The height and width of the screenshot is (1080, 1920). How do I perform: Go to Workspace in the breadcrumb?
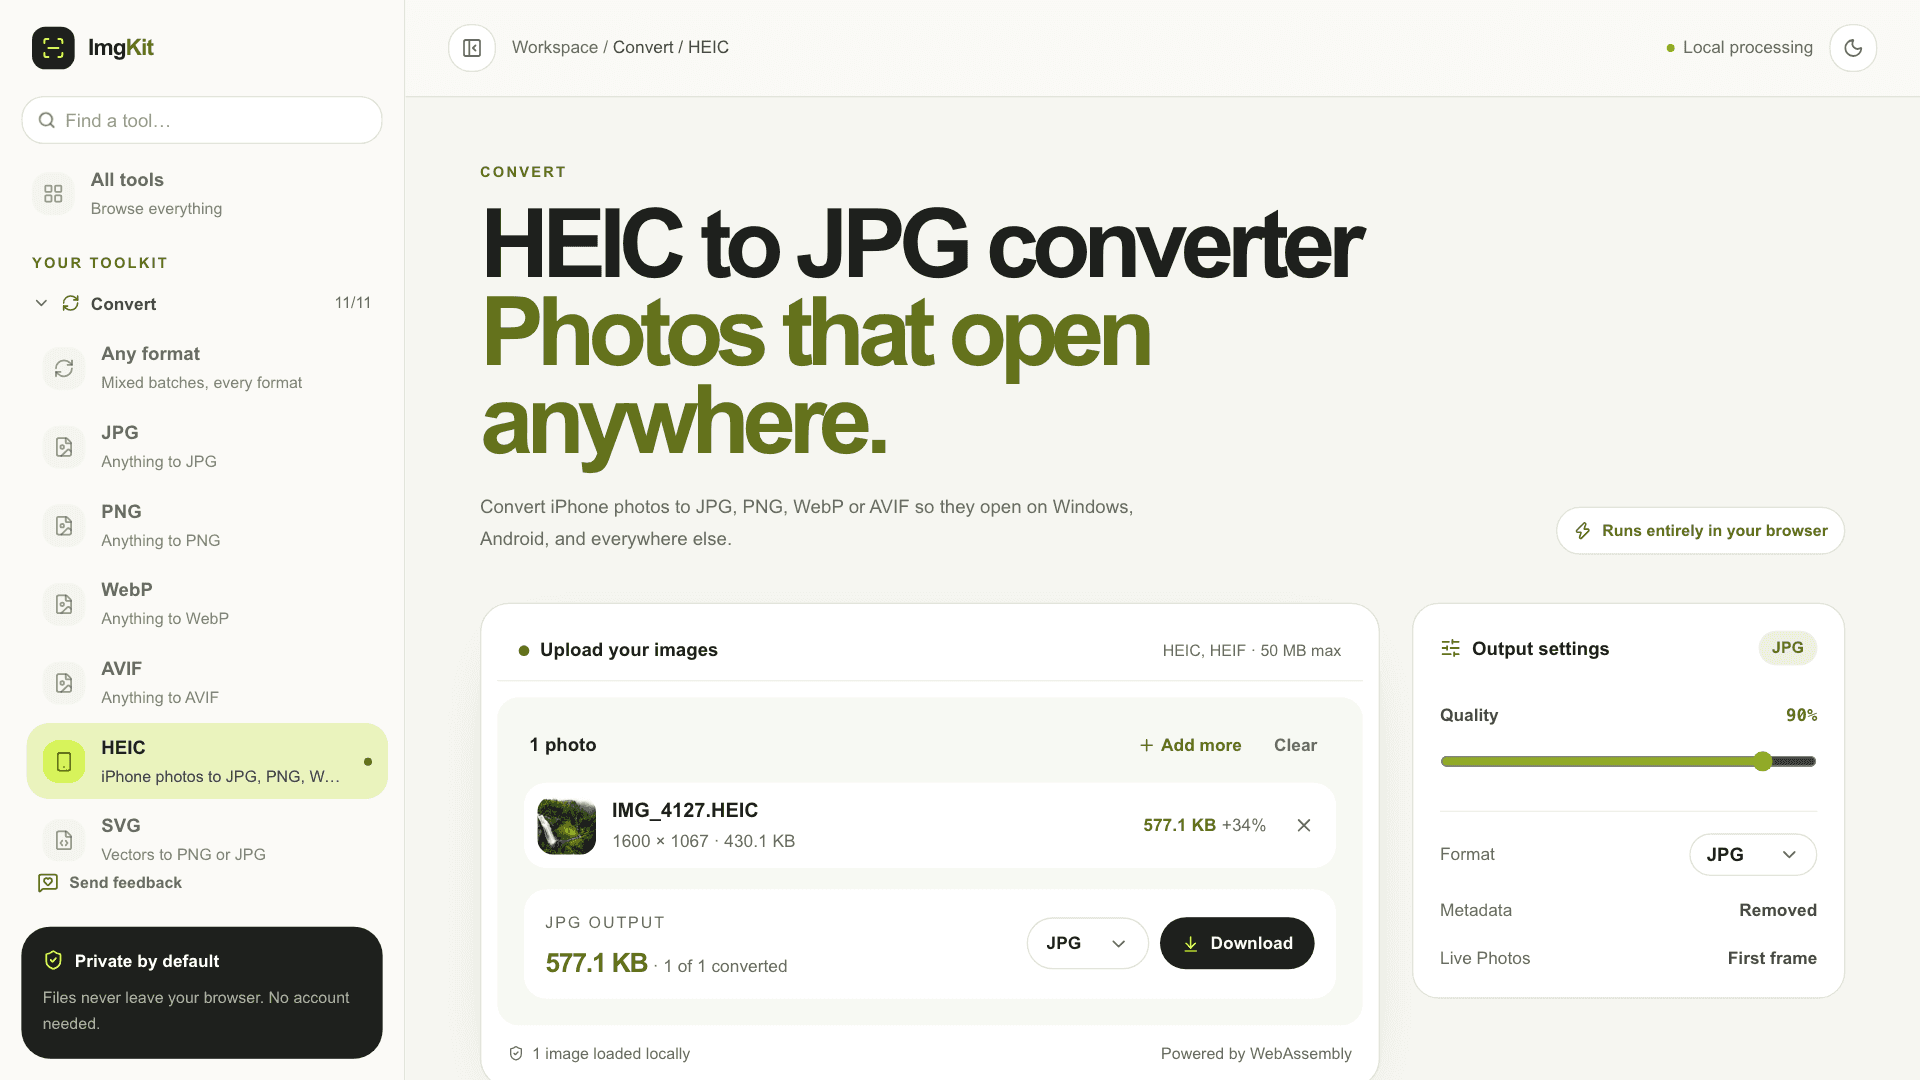coord(555,48)
